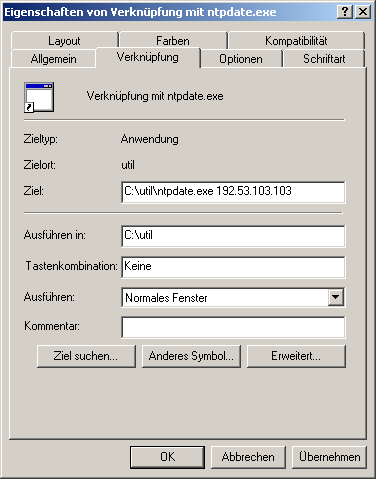Open the Erweitert... settings button
The height and width of the screenshot is (479, 376).
pos(296,356)
